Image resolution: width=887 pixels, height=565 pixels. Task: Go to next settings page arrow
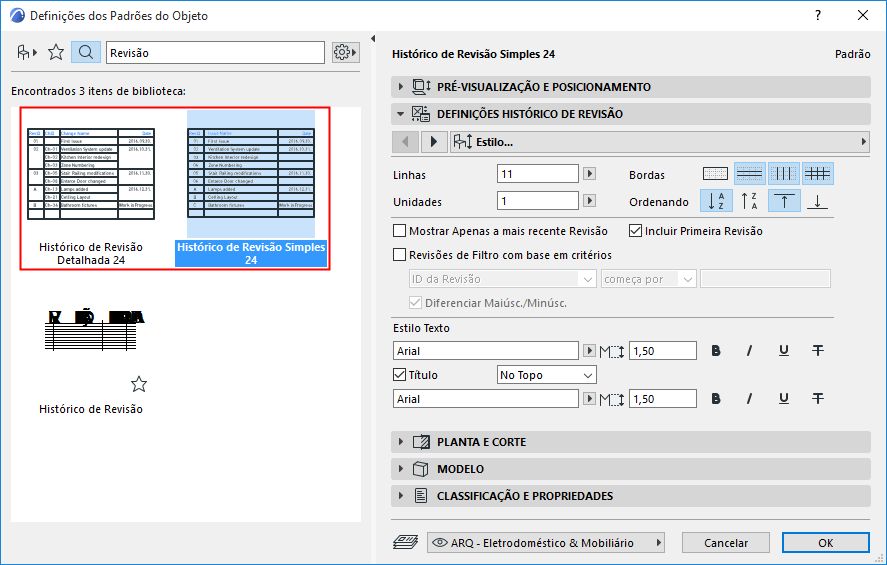tap(434, 141)
